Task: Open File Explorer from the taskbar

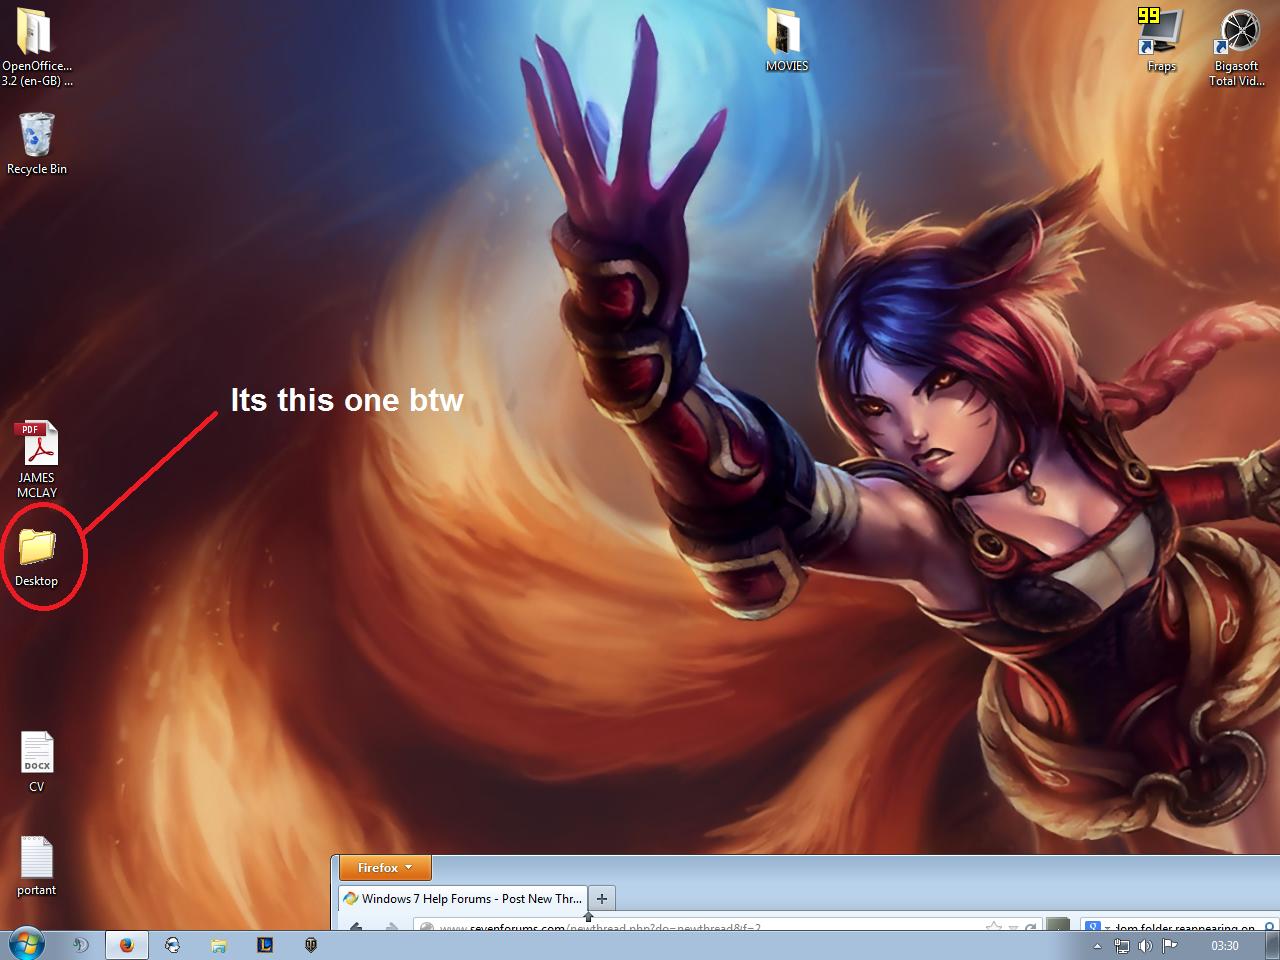Action: [218, 945]
